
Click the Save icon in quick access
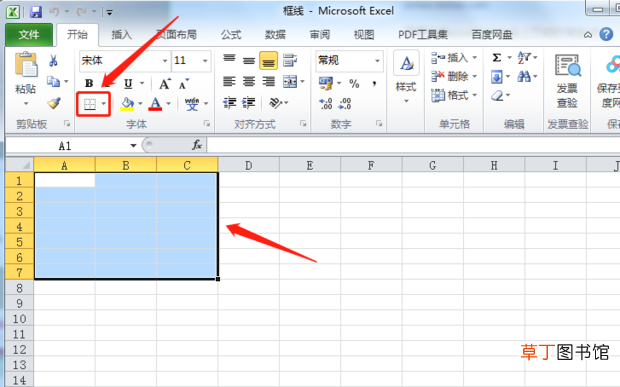36,12
